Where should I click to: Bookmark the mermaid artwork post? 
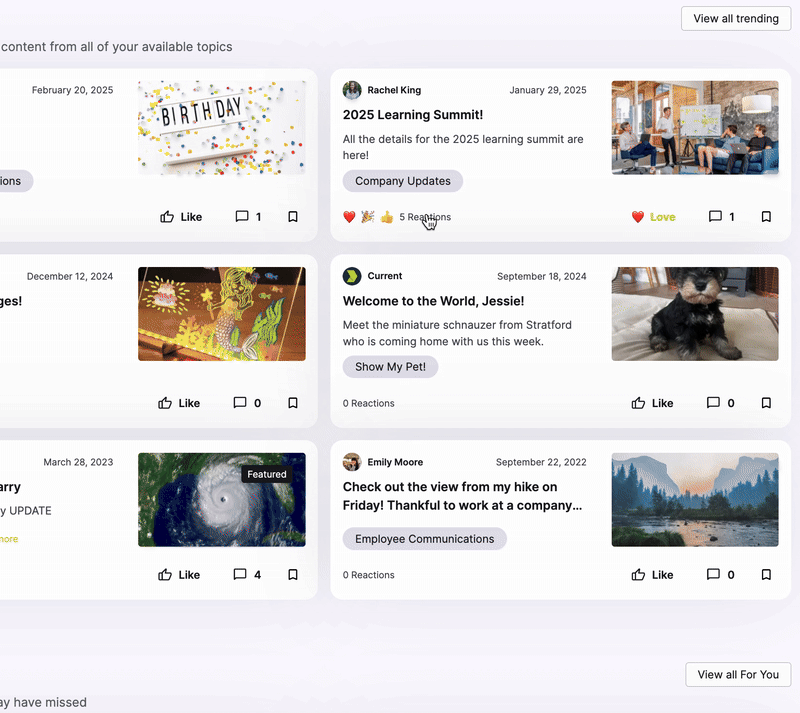pos(293,403)
